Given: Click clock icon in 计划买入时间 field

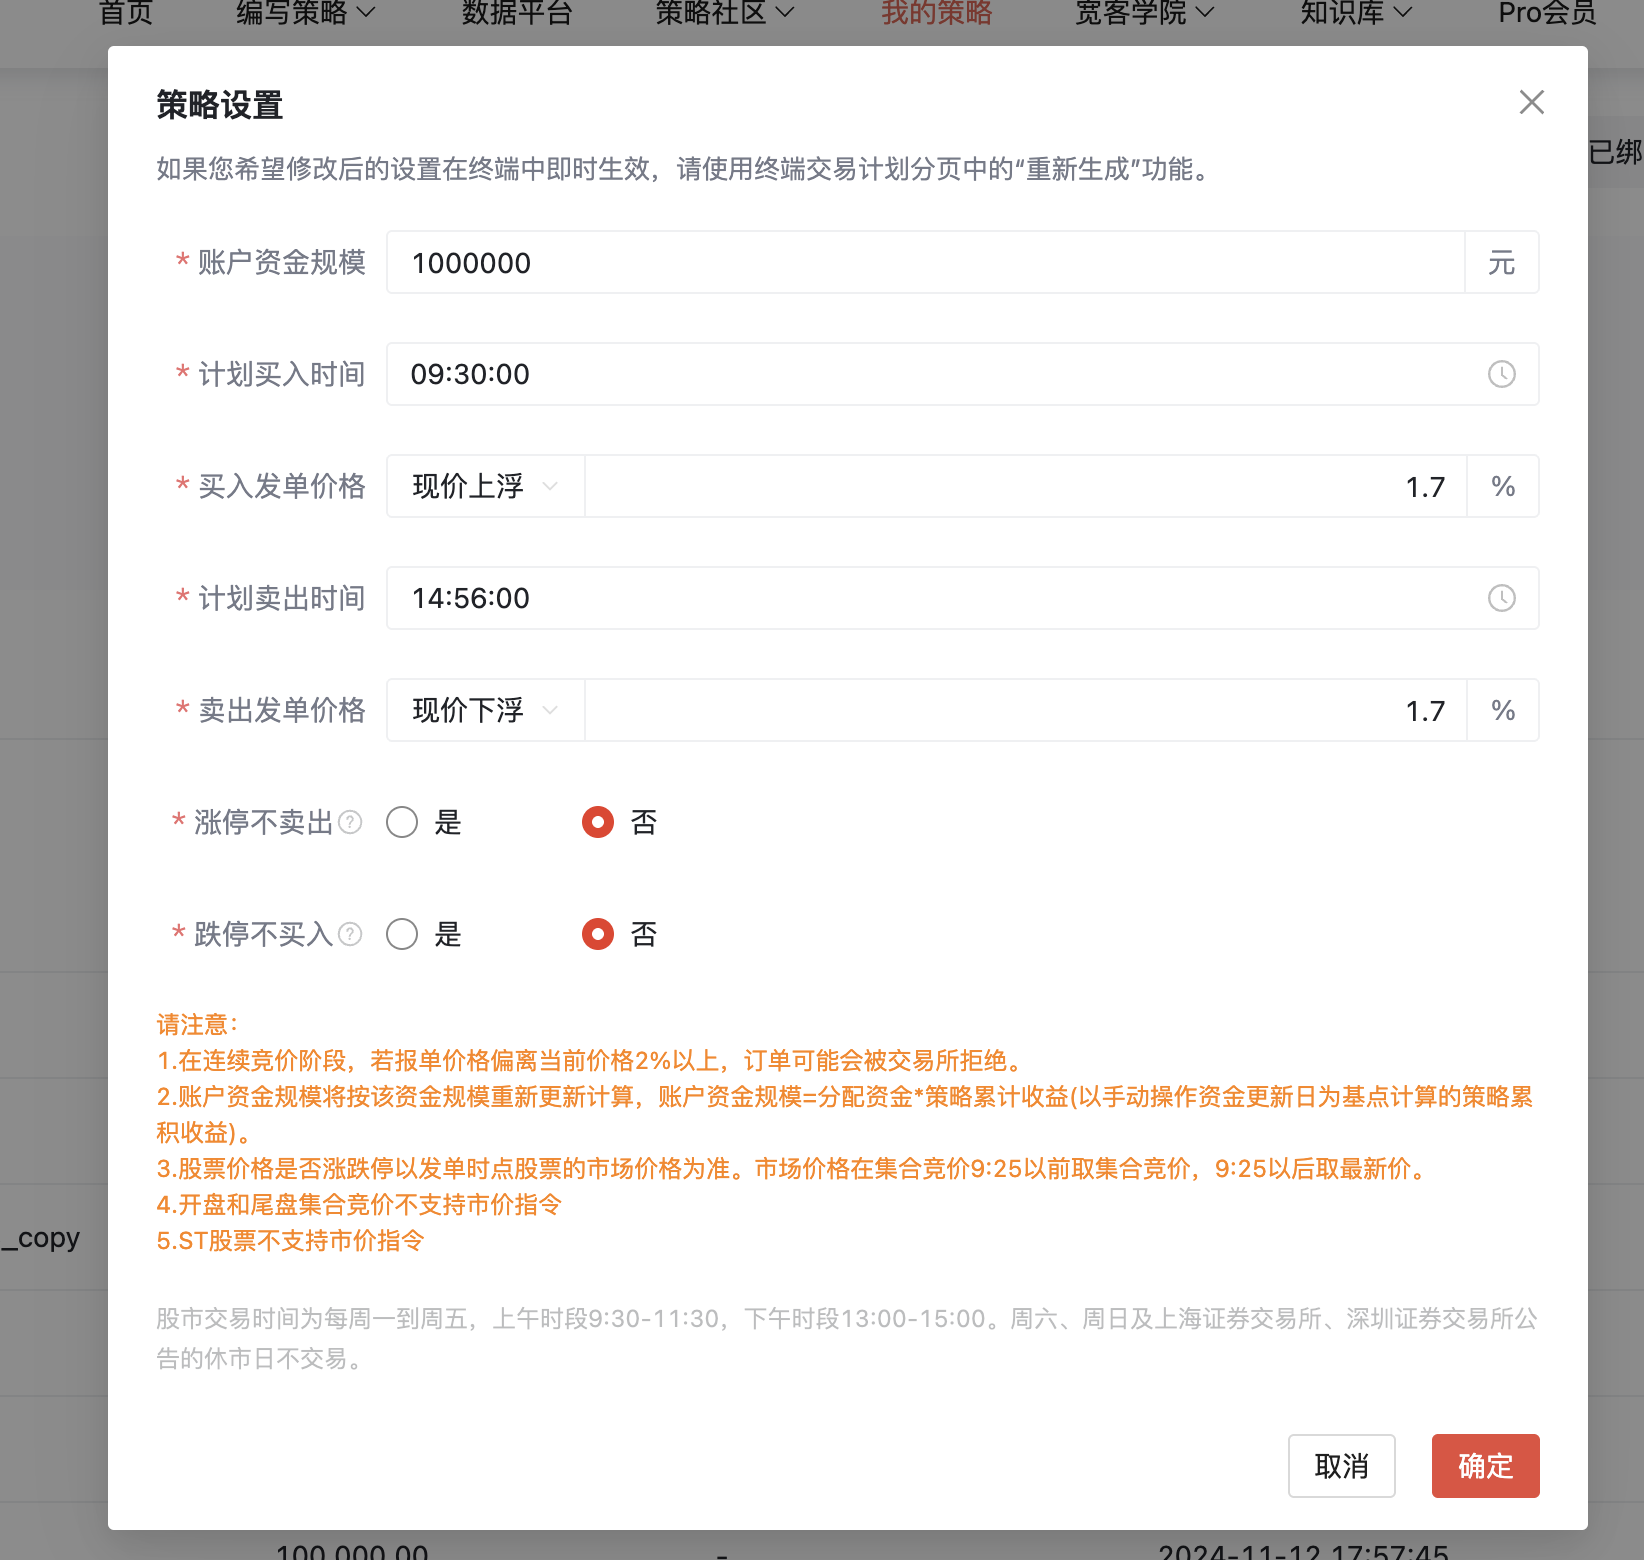Looking at the screenshot, I should coord(1501,374).
